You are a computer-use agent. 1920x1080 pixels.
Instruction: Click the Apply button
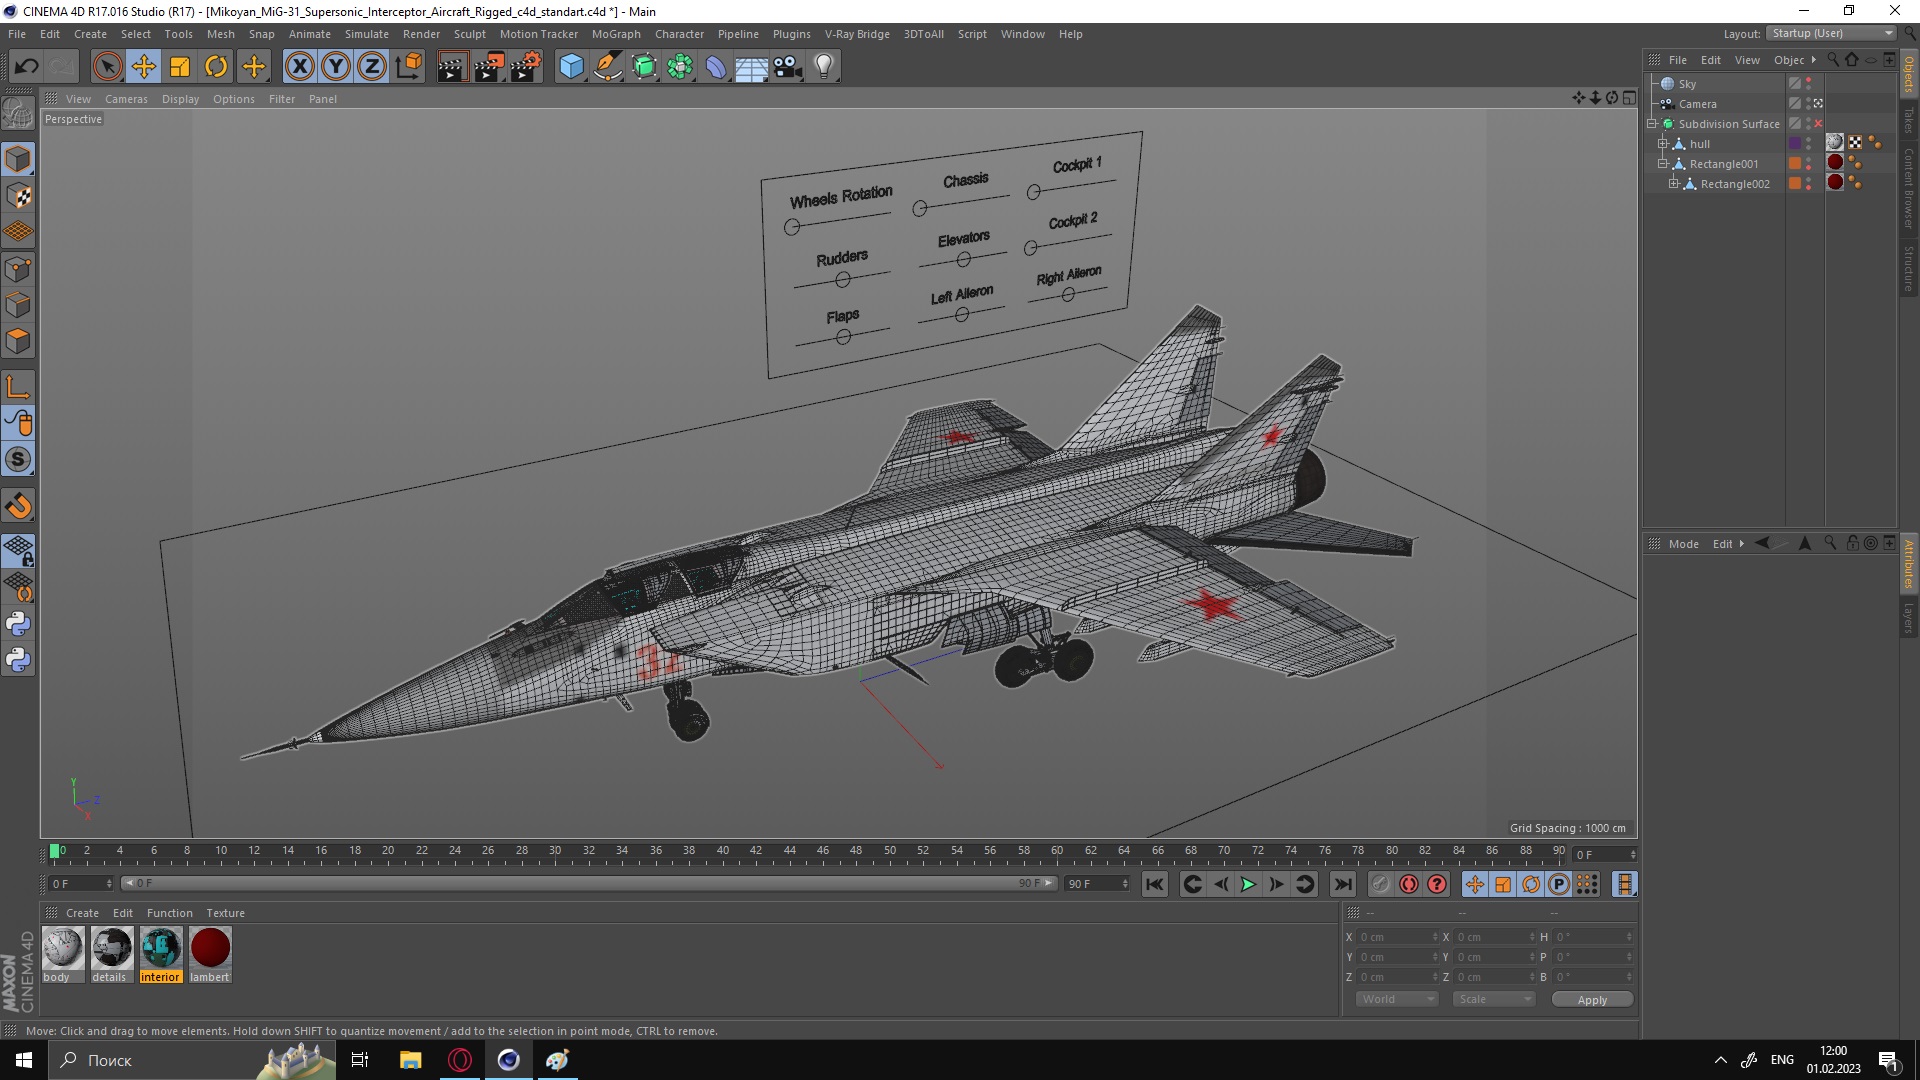pyautogui.click(x=1592, y=1000)
